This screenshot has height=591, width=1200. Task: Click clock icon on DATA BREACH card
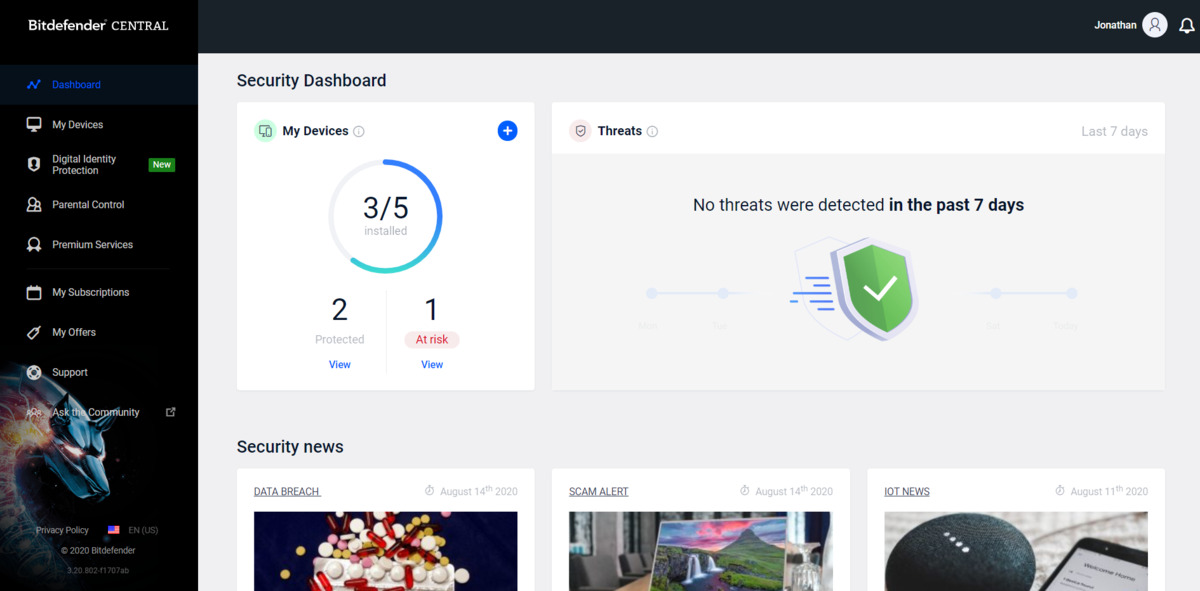click(430, 491)
